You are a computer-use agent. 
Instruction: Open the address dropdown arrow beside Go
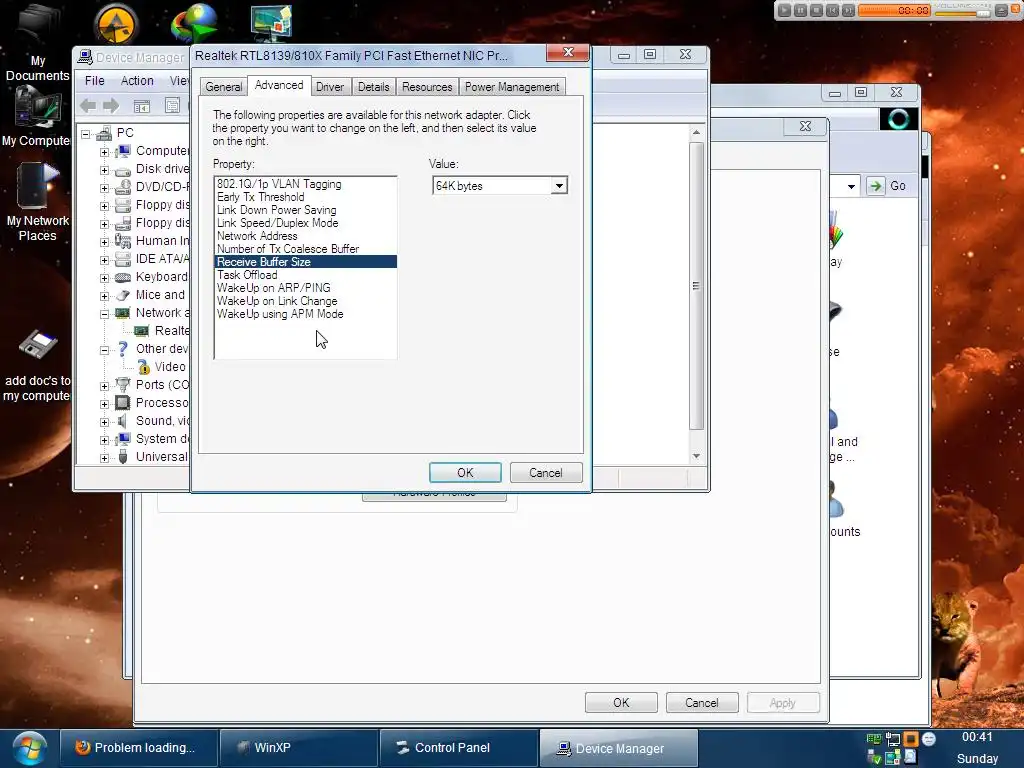click(851, 186)
